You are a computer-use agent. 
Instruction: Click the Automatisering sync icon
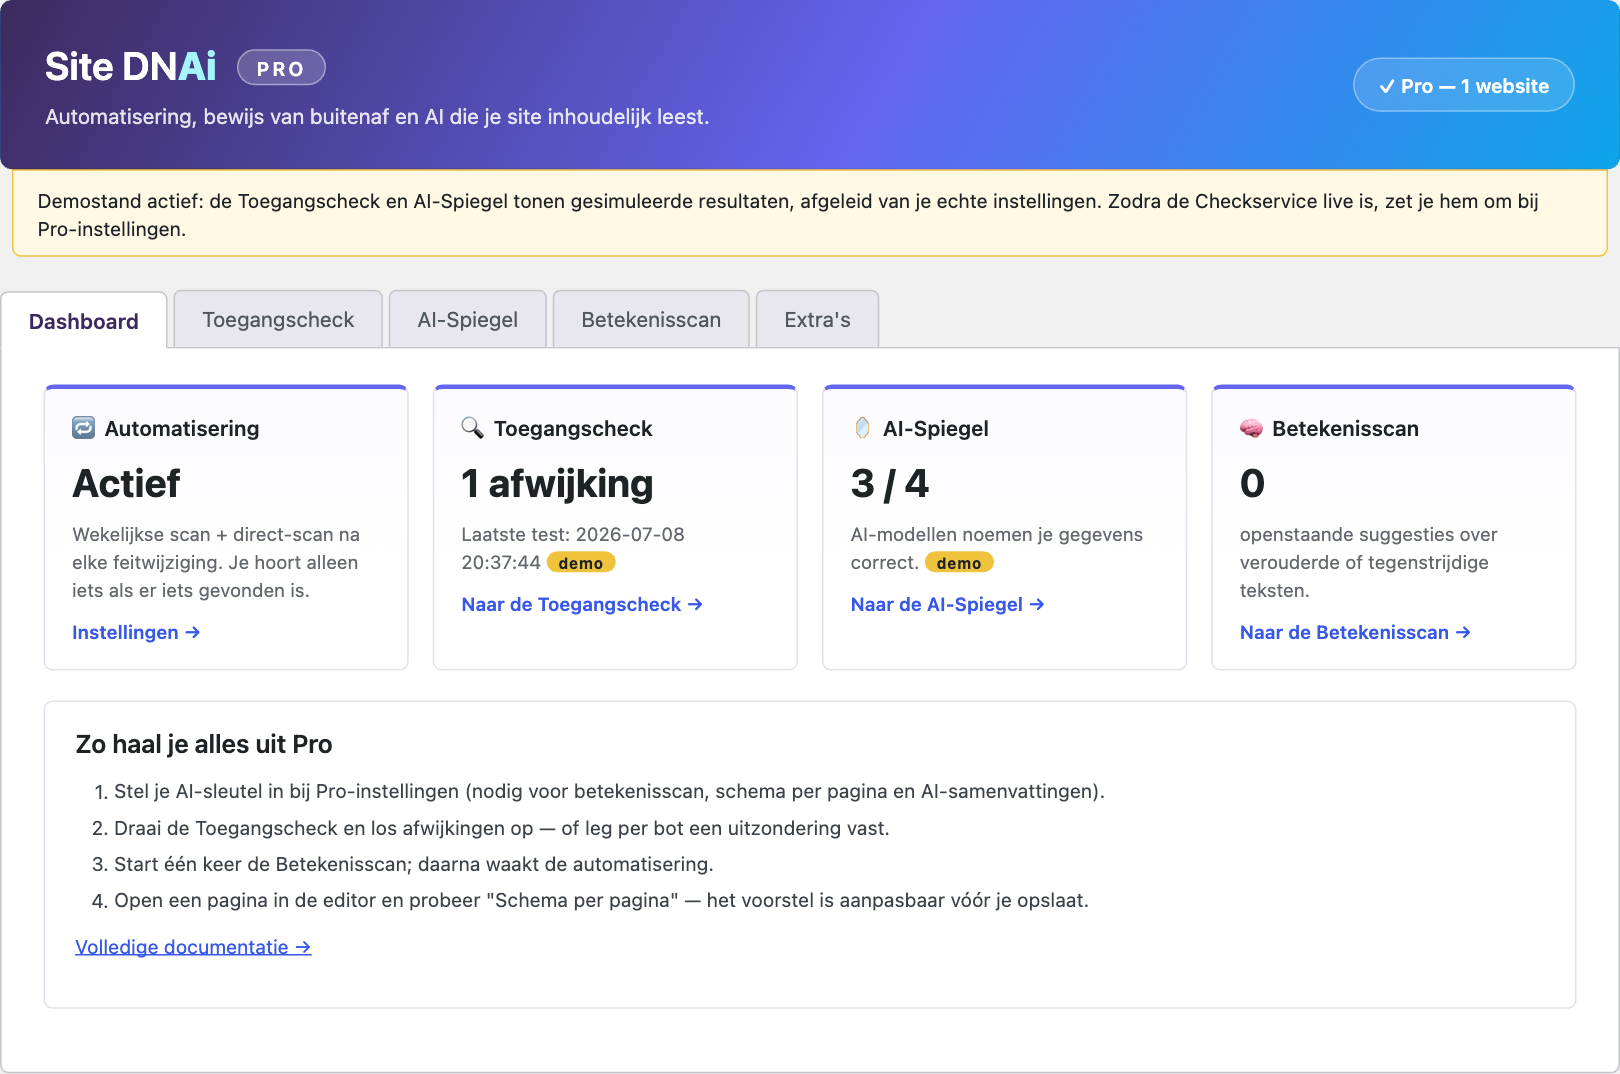point(84,428)
